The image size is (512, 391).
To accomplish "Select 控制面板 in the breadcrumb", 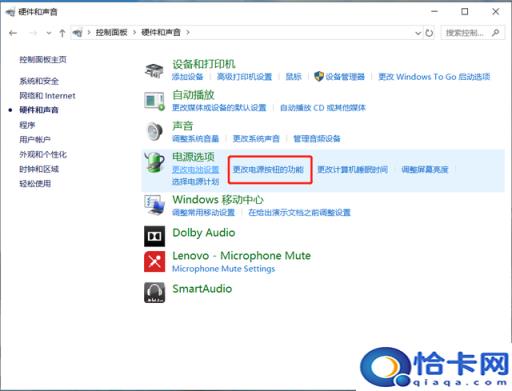I will click(112, 32).
